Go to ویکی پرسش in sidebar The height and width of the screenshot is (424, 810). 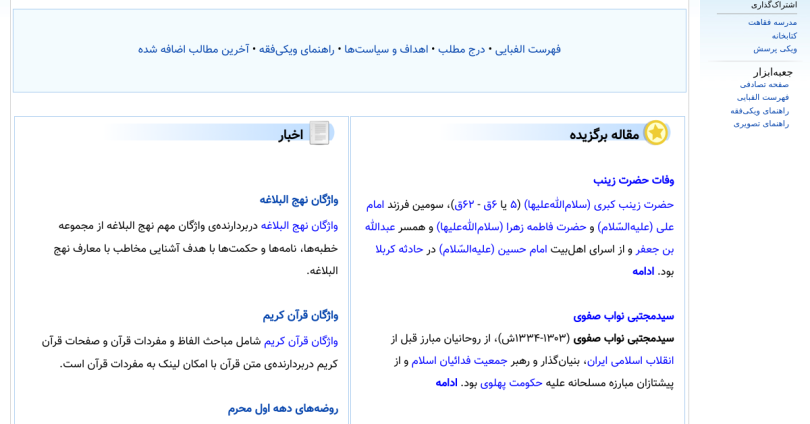pos(775,49)
